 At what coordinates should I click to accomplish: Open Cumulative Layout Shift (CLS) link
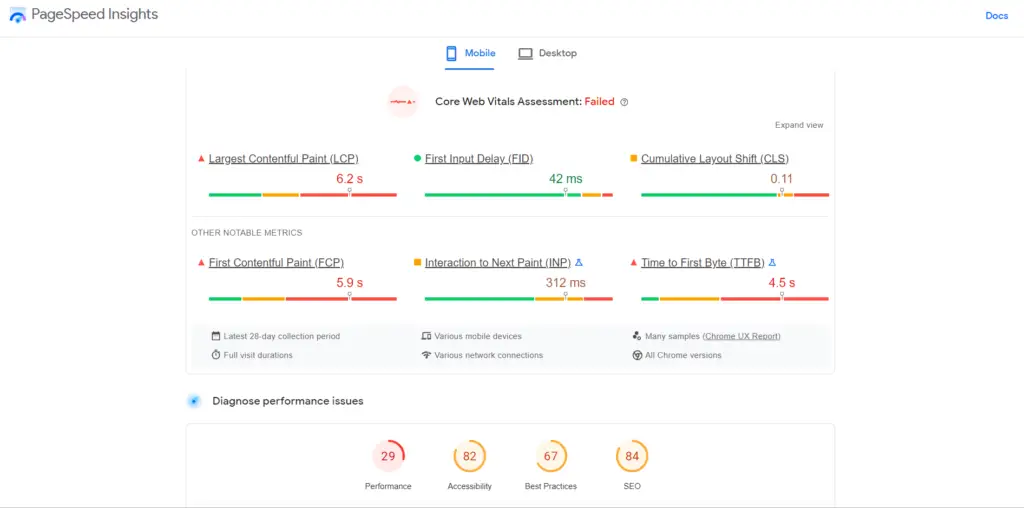click(x=714, y=159)
